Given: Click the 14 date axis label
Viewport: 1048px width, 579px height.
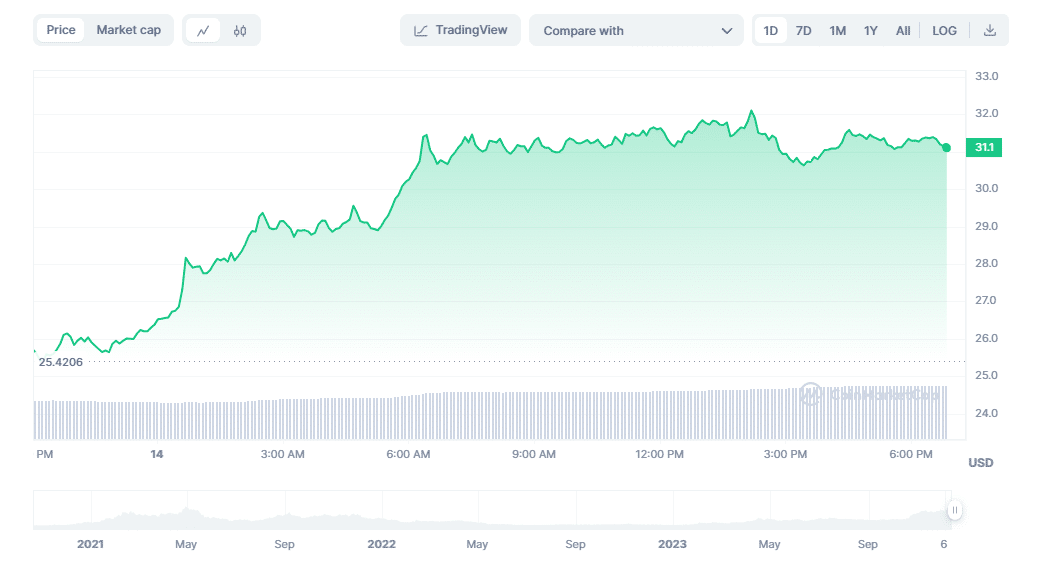Looking at the screenshot, I should pos(156,454).
